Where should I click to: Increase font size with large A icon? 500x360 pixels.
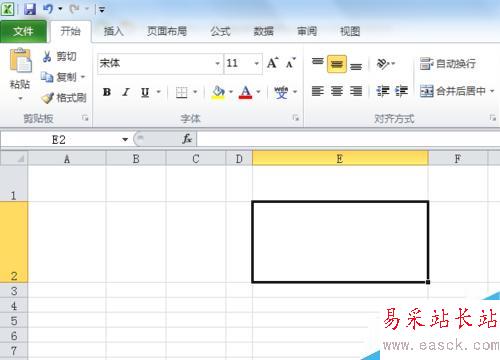click(x=273, y=63)
